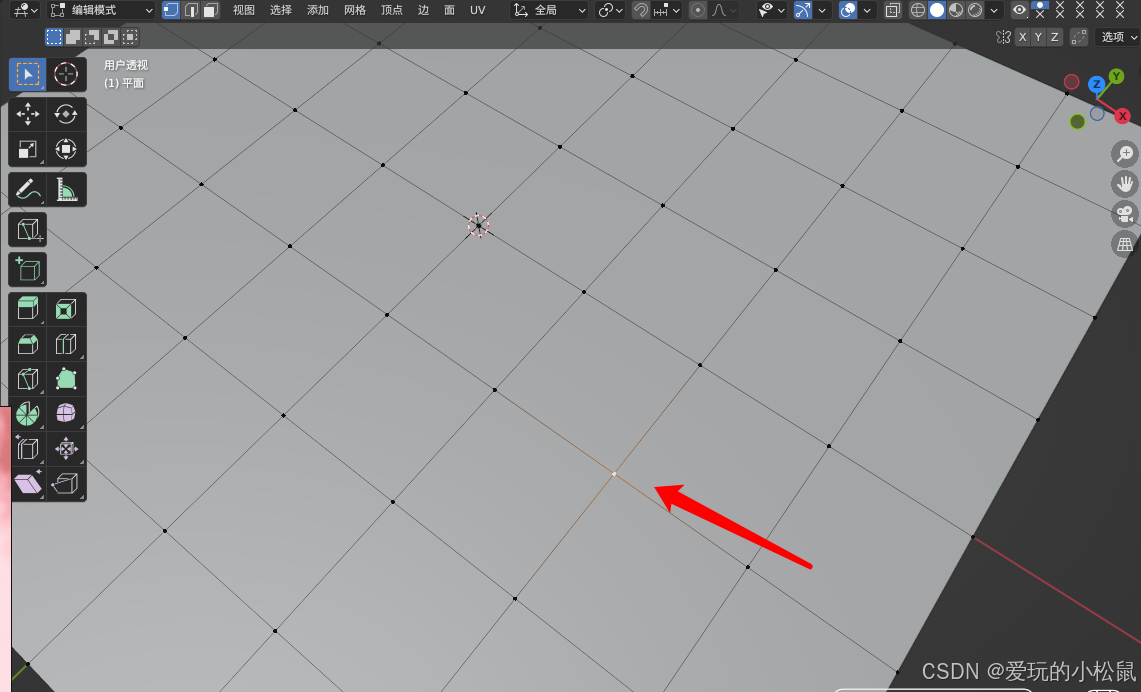1141x692 pixels.
Task: Select the Shrink/Fatten tool
Action: (66, 448)
